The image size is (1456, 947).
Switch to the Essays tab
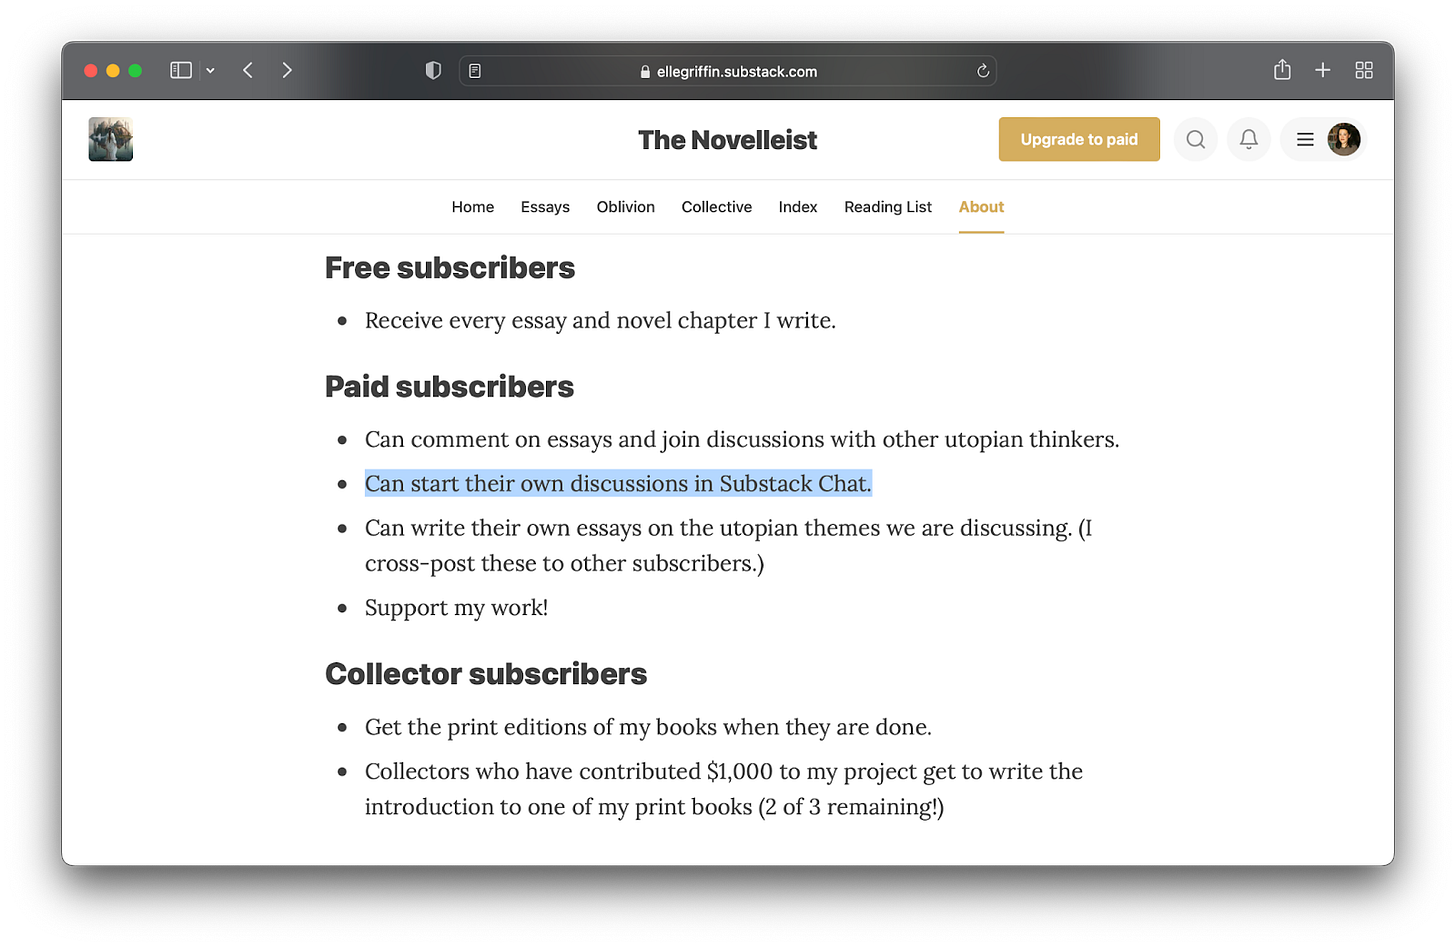click(545, 207)
